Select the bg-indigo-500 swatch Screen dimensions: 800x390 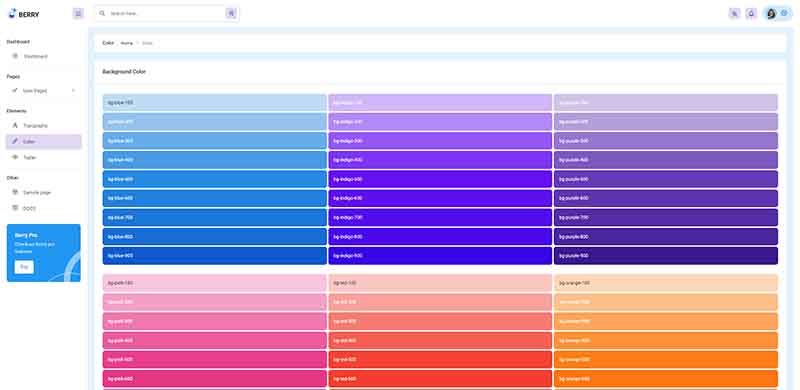pyautogui.click(x=440, y=179)
